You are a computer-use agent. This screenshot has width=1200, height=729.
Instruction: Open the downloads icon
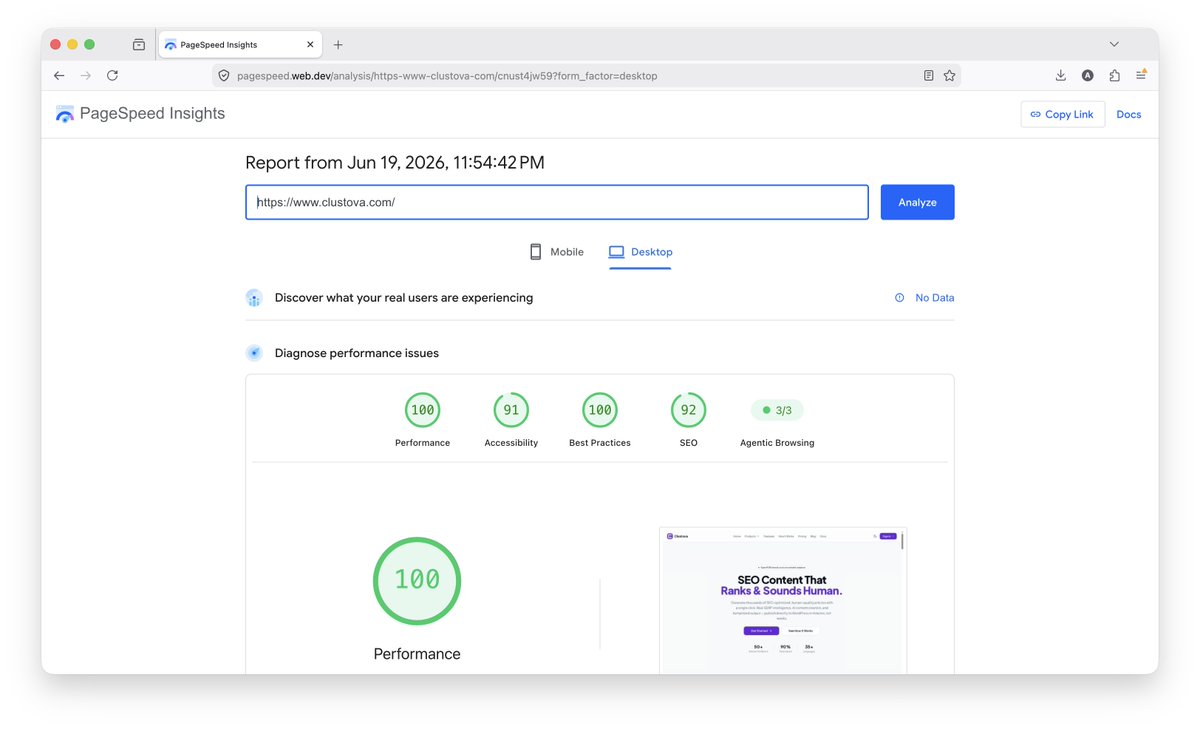1061,75
